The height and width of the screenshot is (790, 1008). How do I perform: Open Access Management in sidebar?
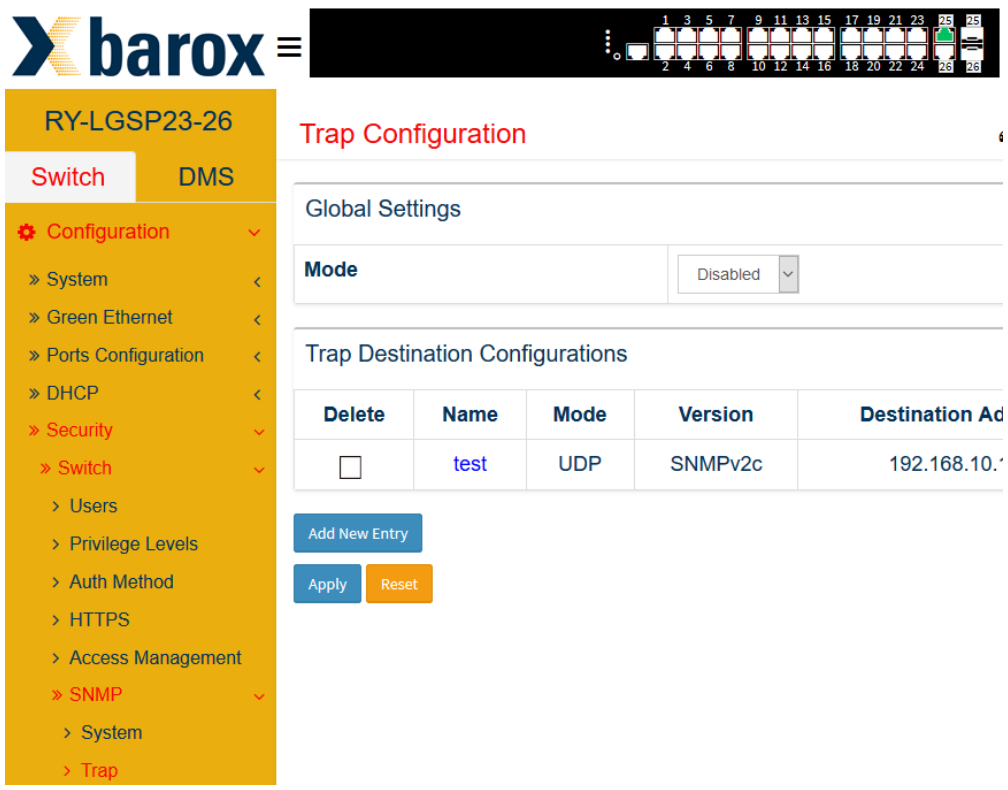(155, 658)
